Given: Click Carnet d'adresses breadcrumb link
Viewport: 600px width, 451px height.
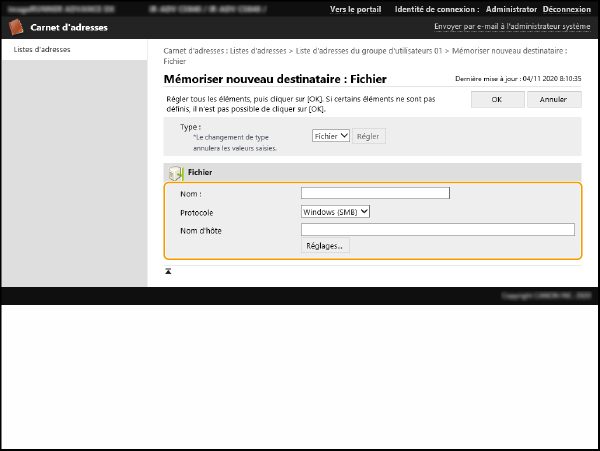Looking at the screenshot, I should (196, 49).
